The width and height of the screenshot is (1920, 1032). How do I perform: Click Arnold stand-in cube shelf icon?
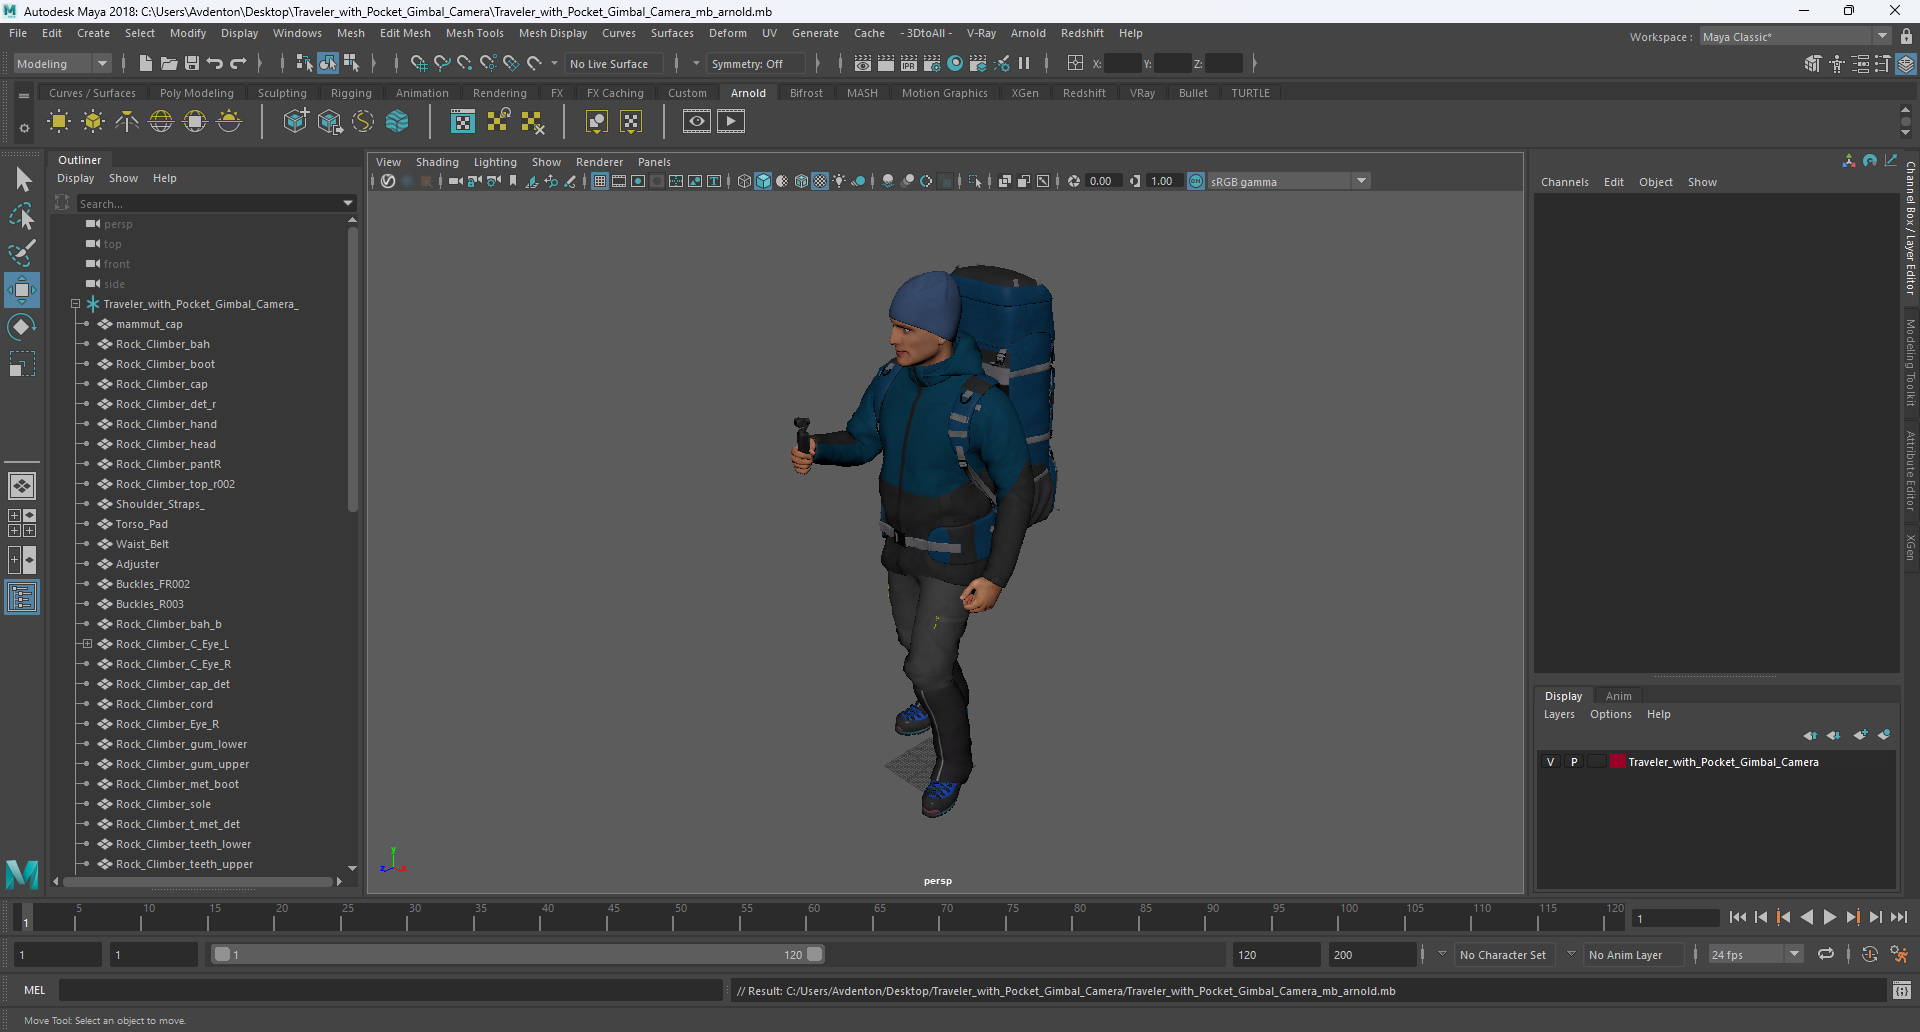point(296,122)
